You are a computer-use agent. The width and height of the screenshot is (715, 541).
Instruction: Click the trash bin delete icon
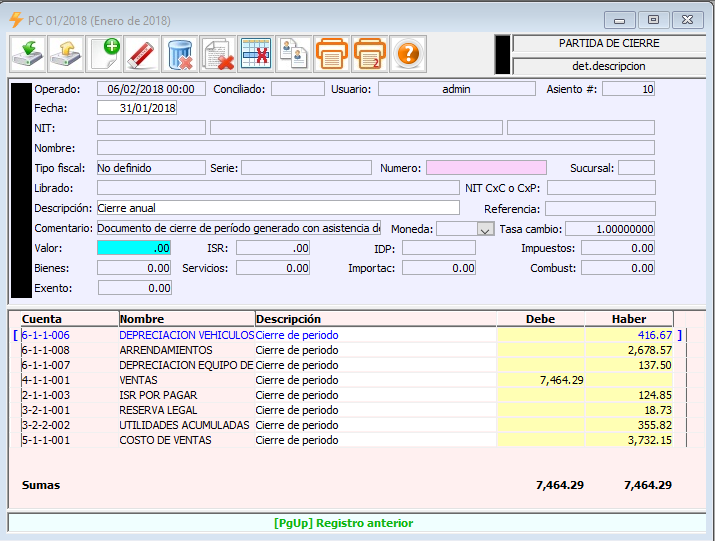(180, 53)
